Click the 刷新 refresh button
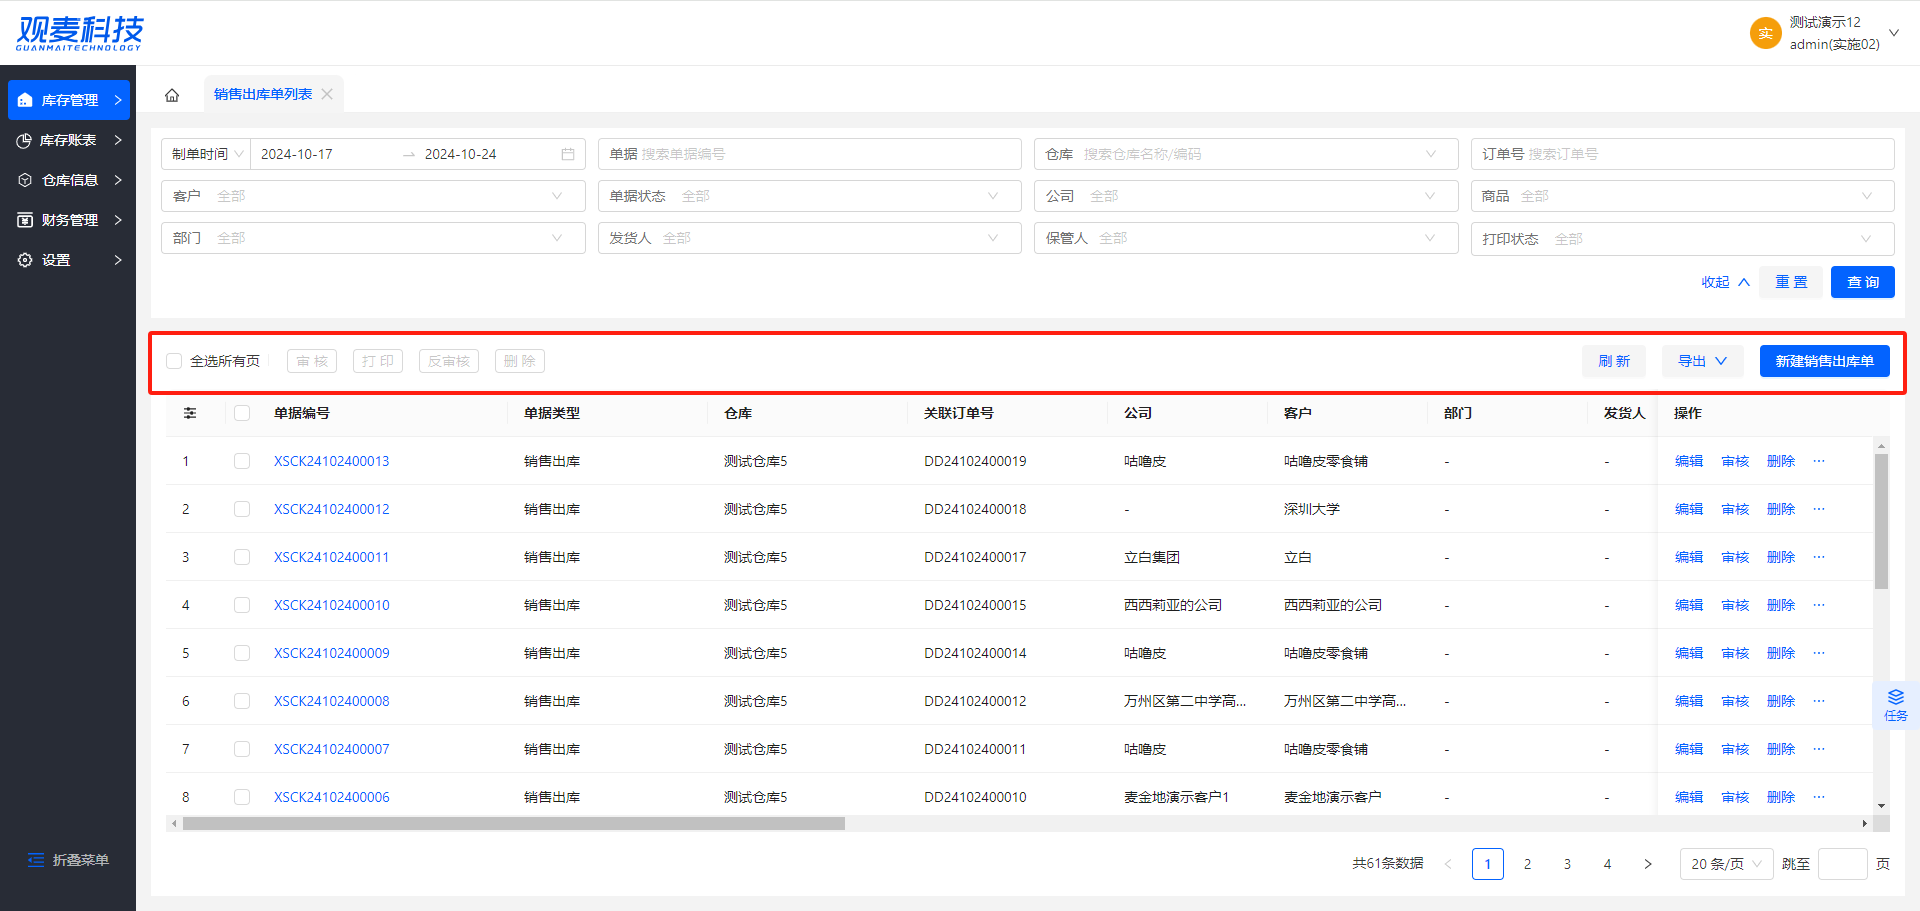Image resolution: width=1920 pixels, height=911 pixels. coord(1614,361)
